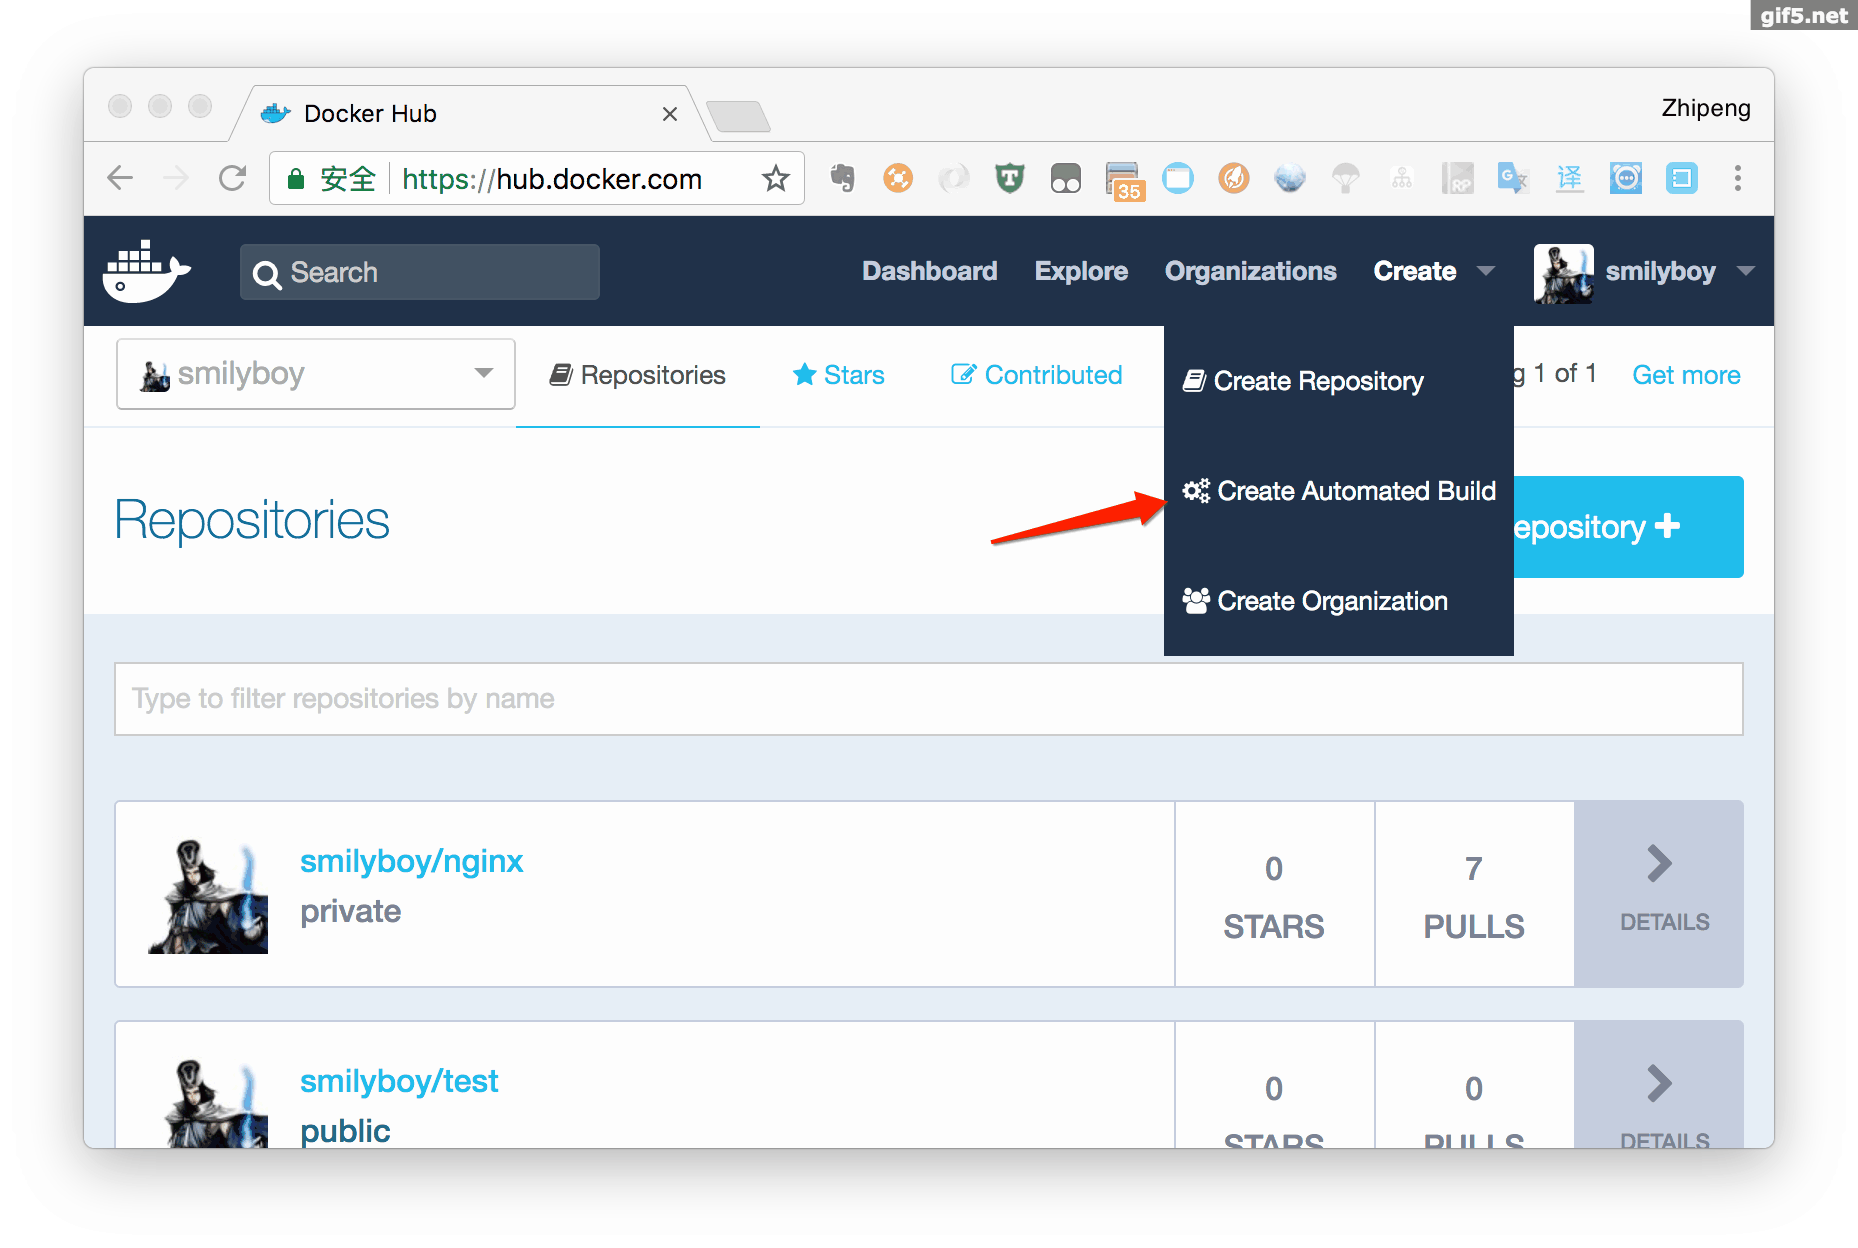
Task: Click the search magnifier in Docker Hub
Action: point(266,273)
